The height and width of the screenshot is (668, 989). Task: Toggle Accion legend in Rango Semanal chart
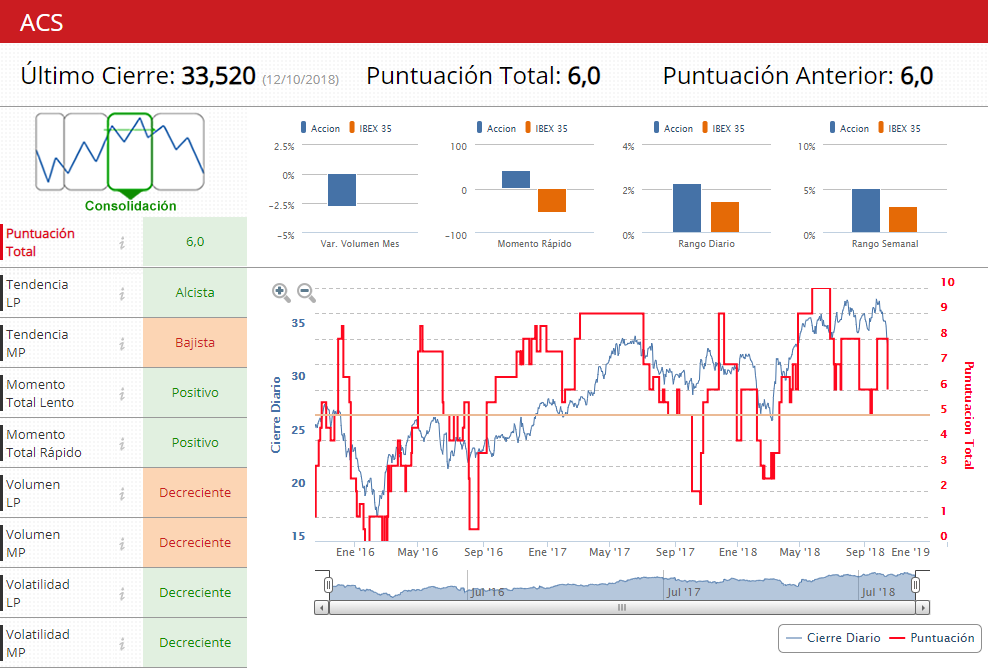click(849, 128)
